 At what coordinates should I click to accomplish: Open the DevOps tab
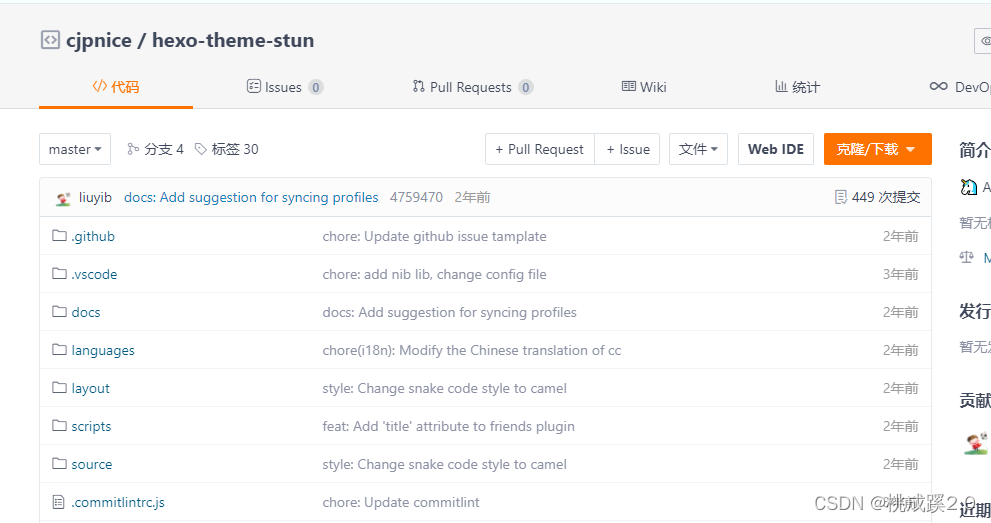(x=960, y=87)
